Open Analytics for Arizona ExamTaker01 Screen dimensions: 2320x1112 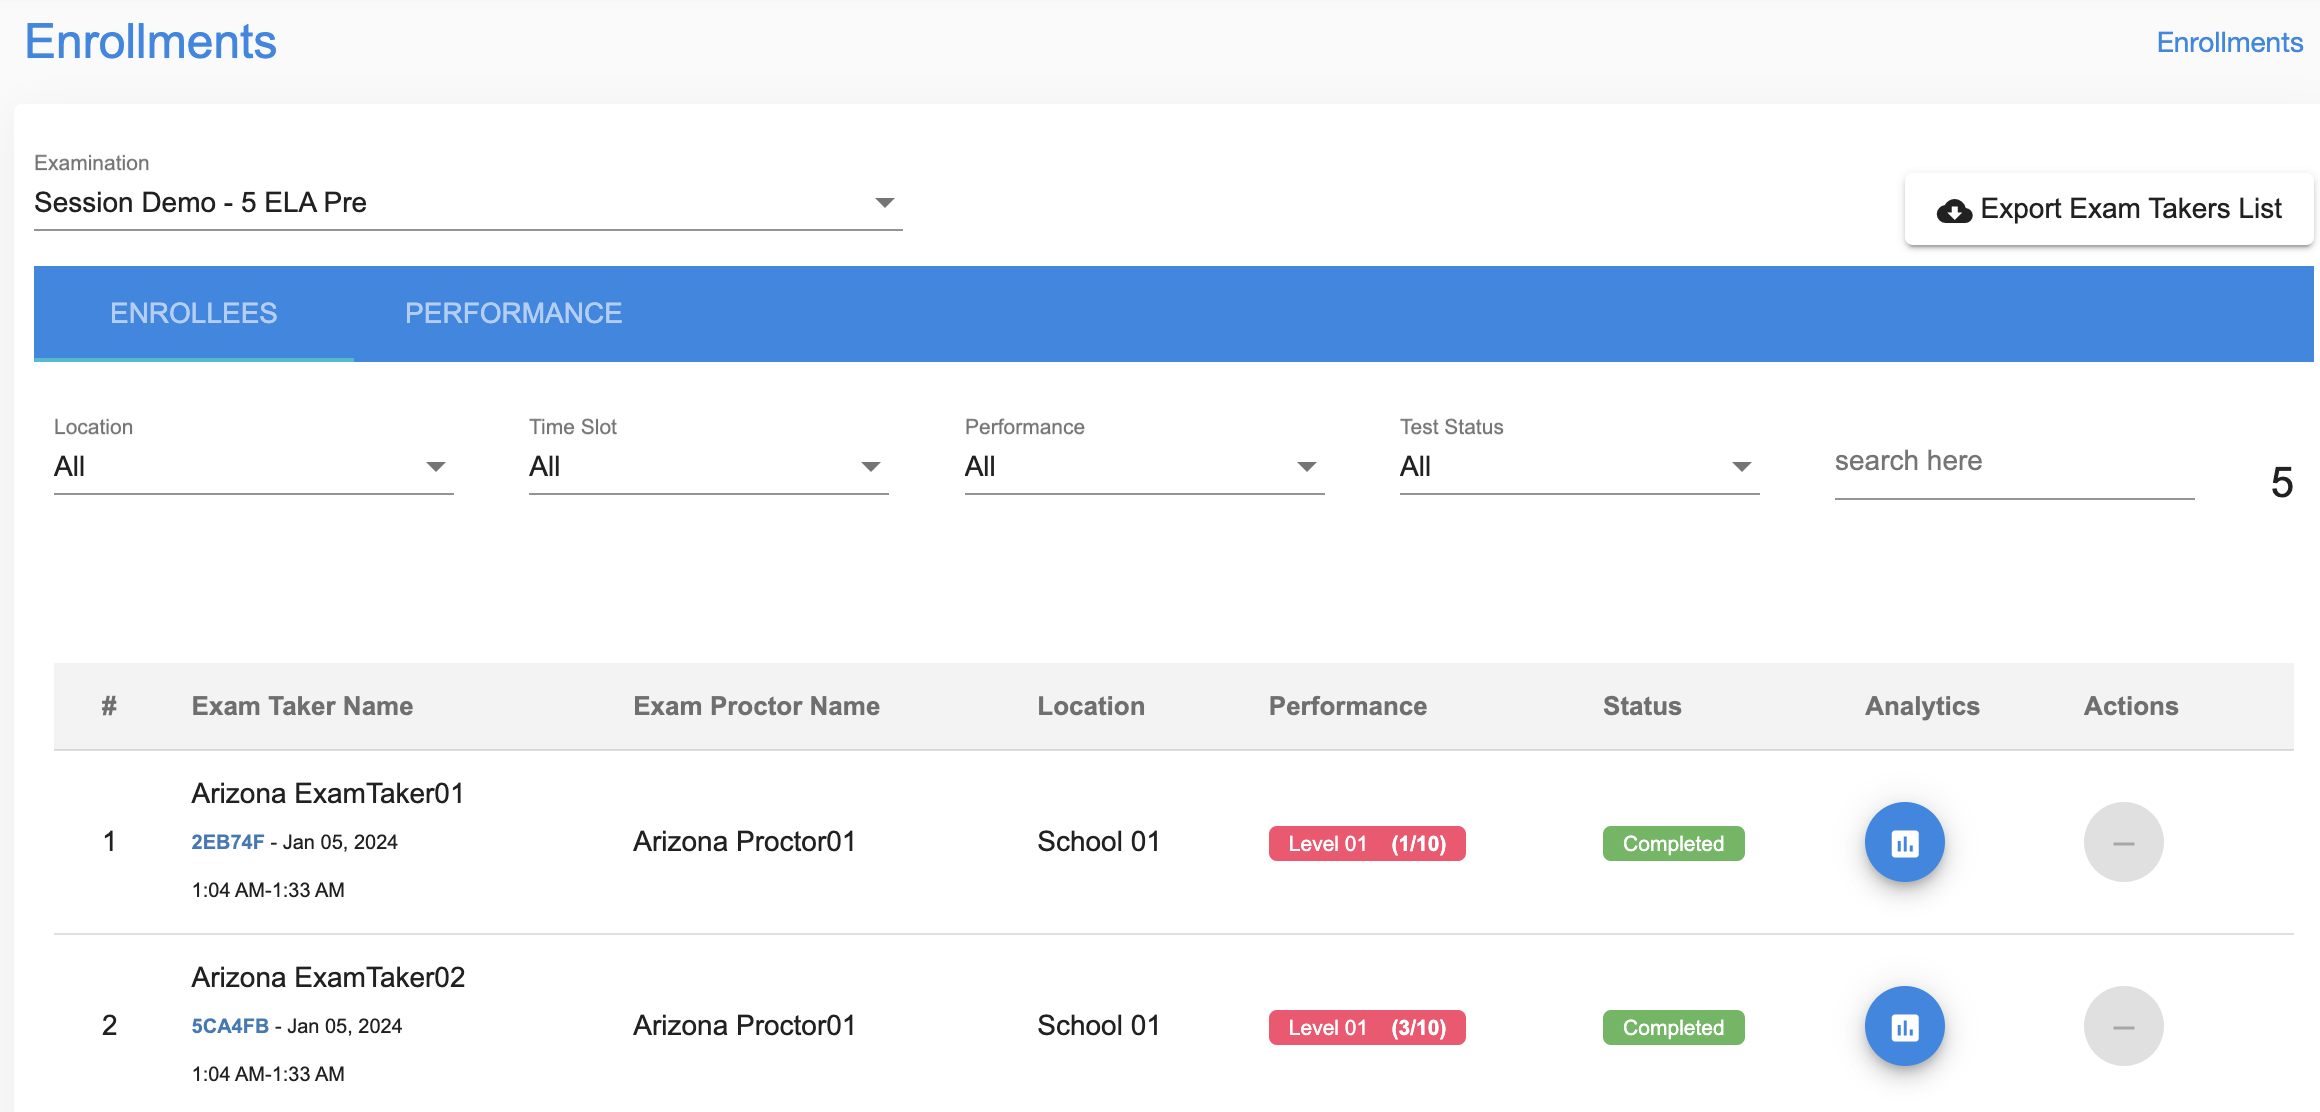tap(1904, 842)
